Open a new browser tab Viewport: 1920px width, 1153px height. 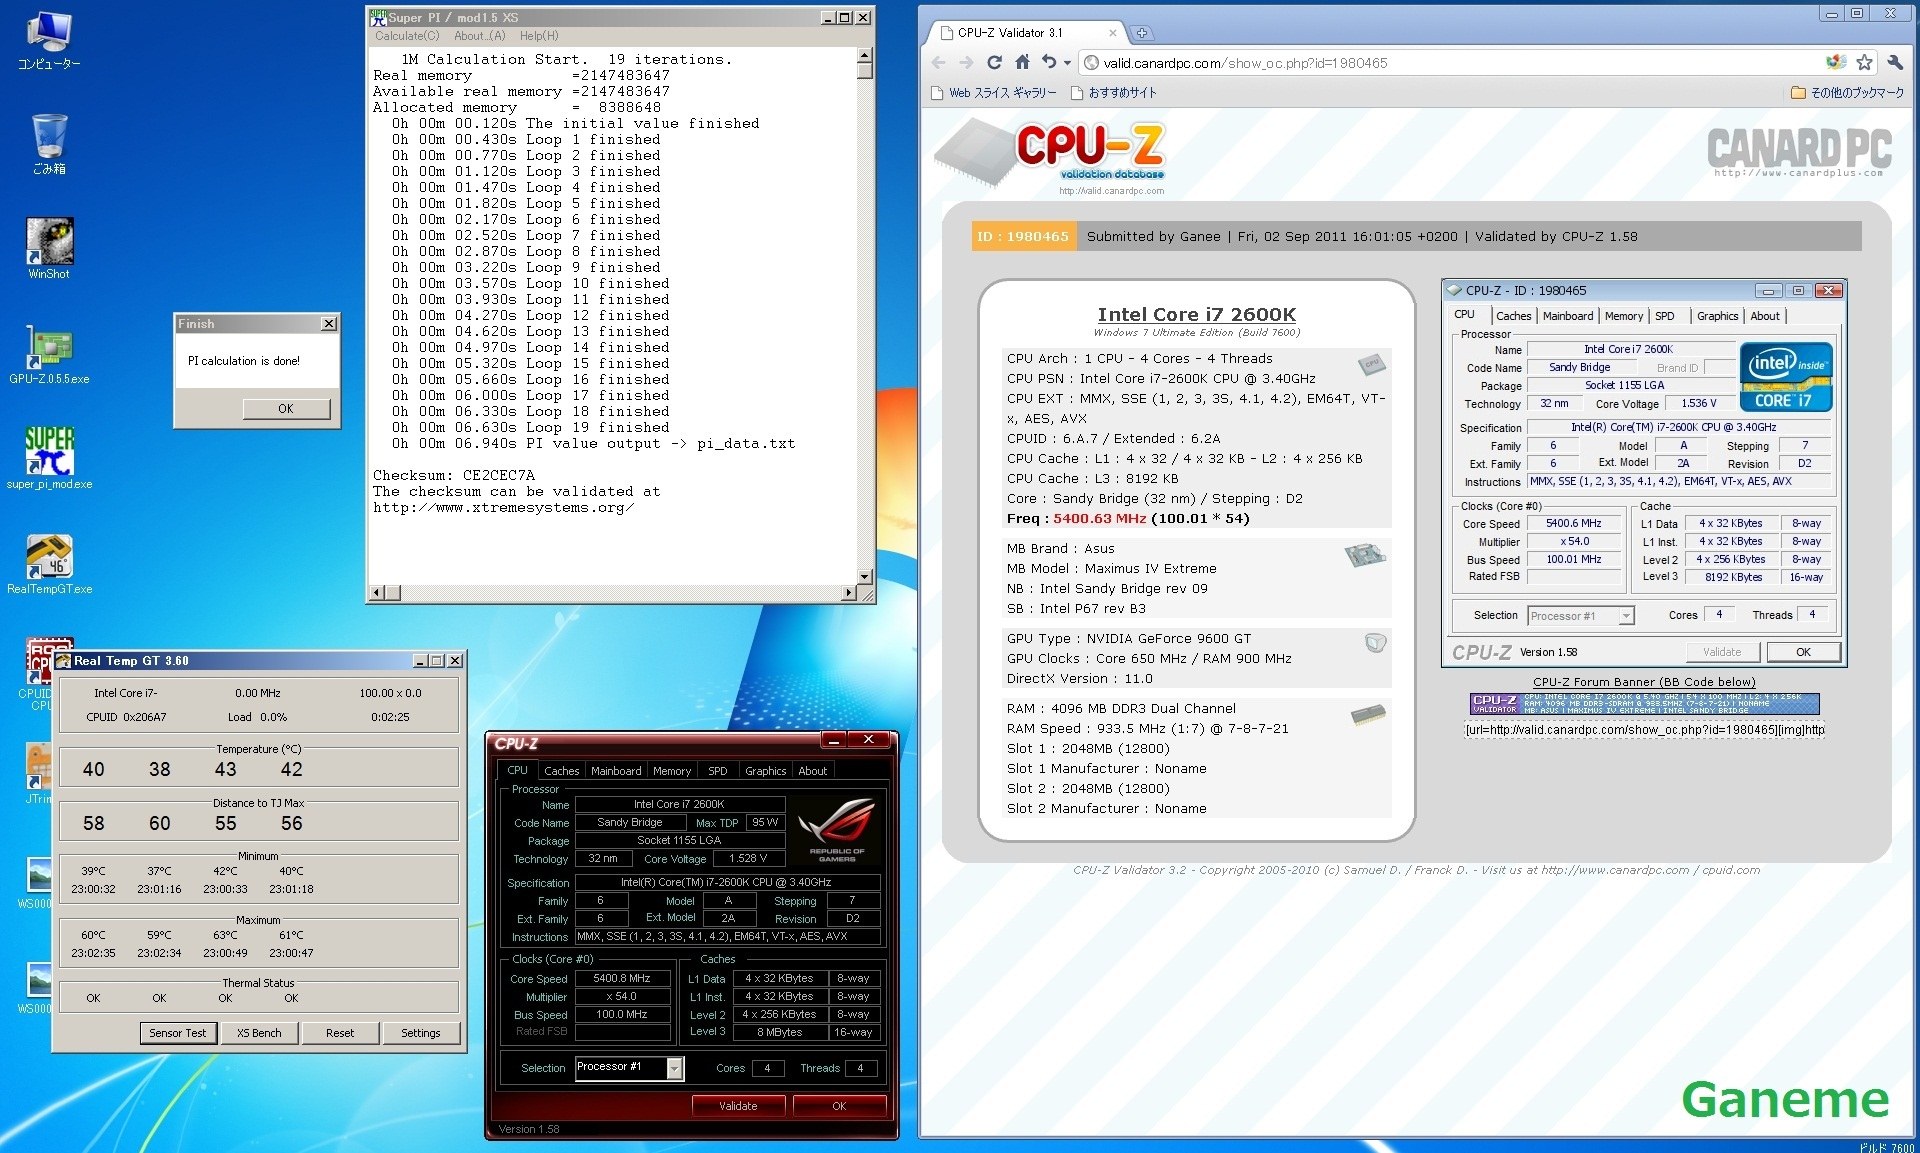[x=1141, y=33]
